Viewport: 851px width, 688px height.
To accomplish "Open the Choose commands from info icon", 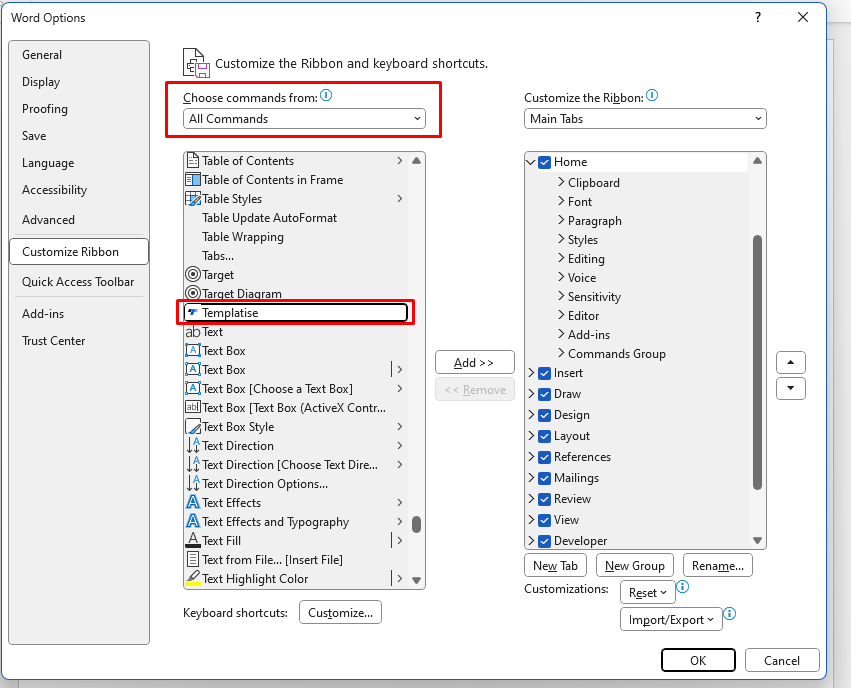I will pos(326,95).
